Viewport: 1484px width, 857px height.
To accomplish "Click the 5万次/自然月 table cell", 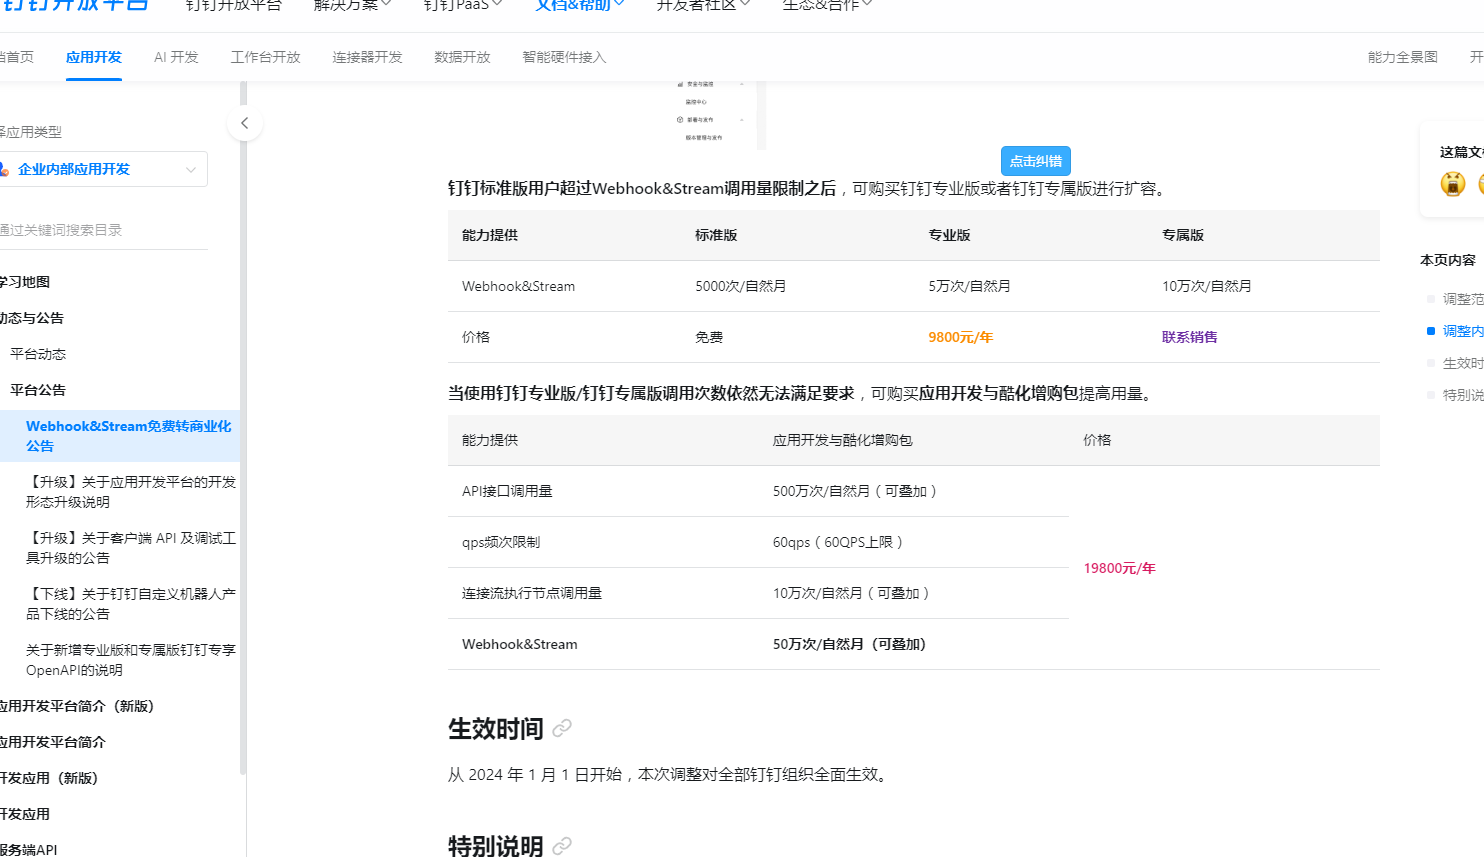I will click(x=969, y=286).
